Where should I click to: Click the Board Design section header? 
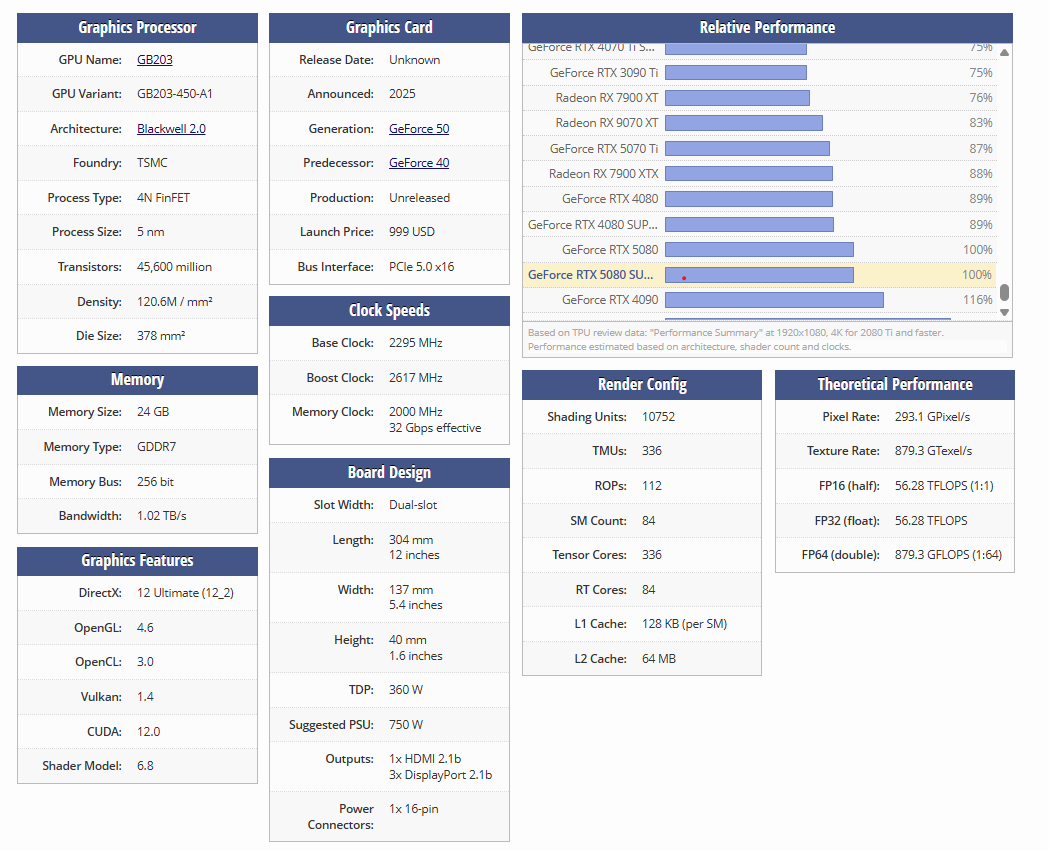389,472
